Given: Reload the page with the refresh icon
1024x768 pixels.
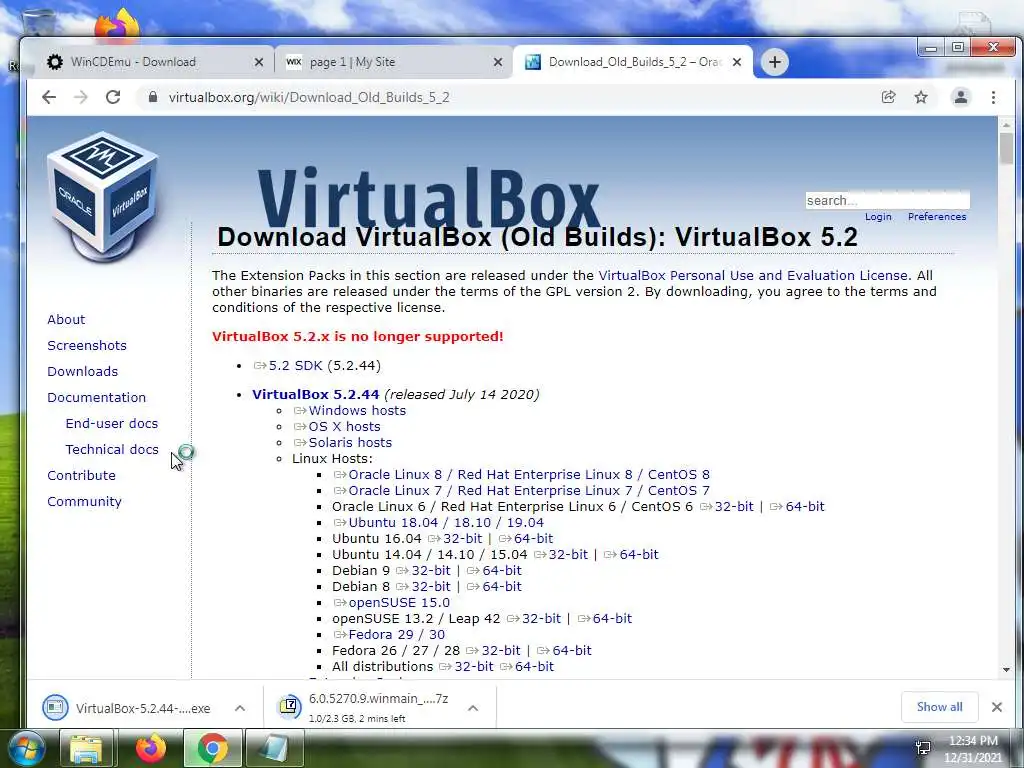Looking at the screenshot, I should coord(113,97).
